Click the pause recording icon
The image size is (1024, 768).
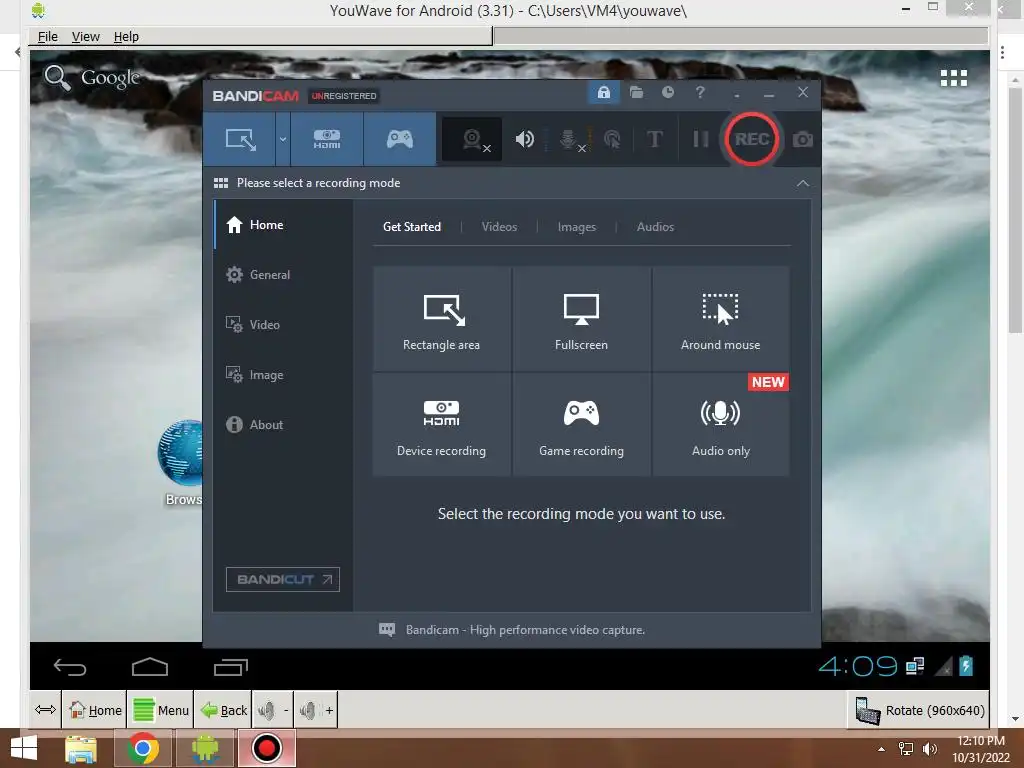701,139
